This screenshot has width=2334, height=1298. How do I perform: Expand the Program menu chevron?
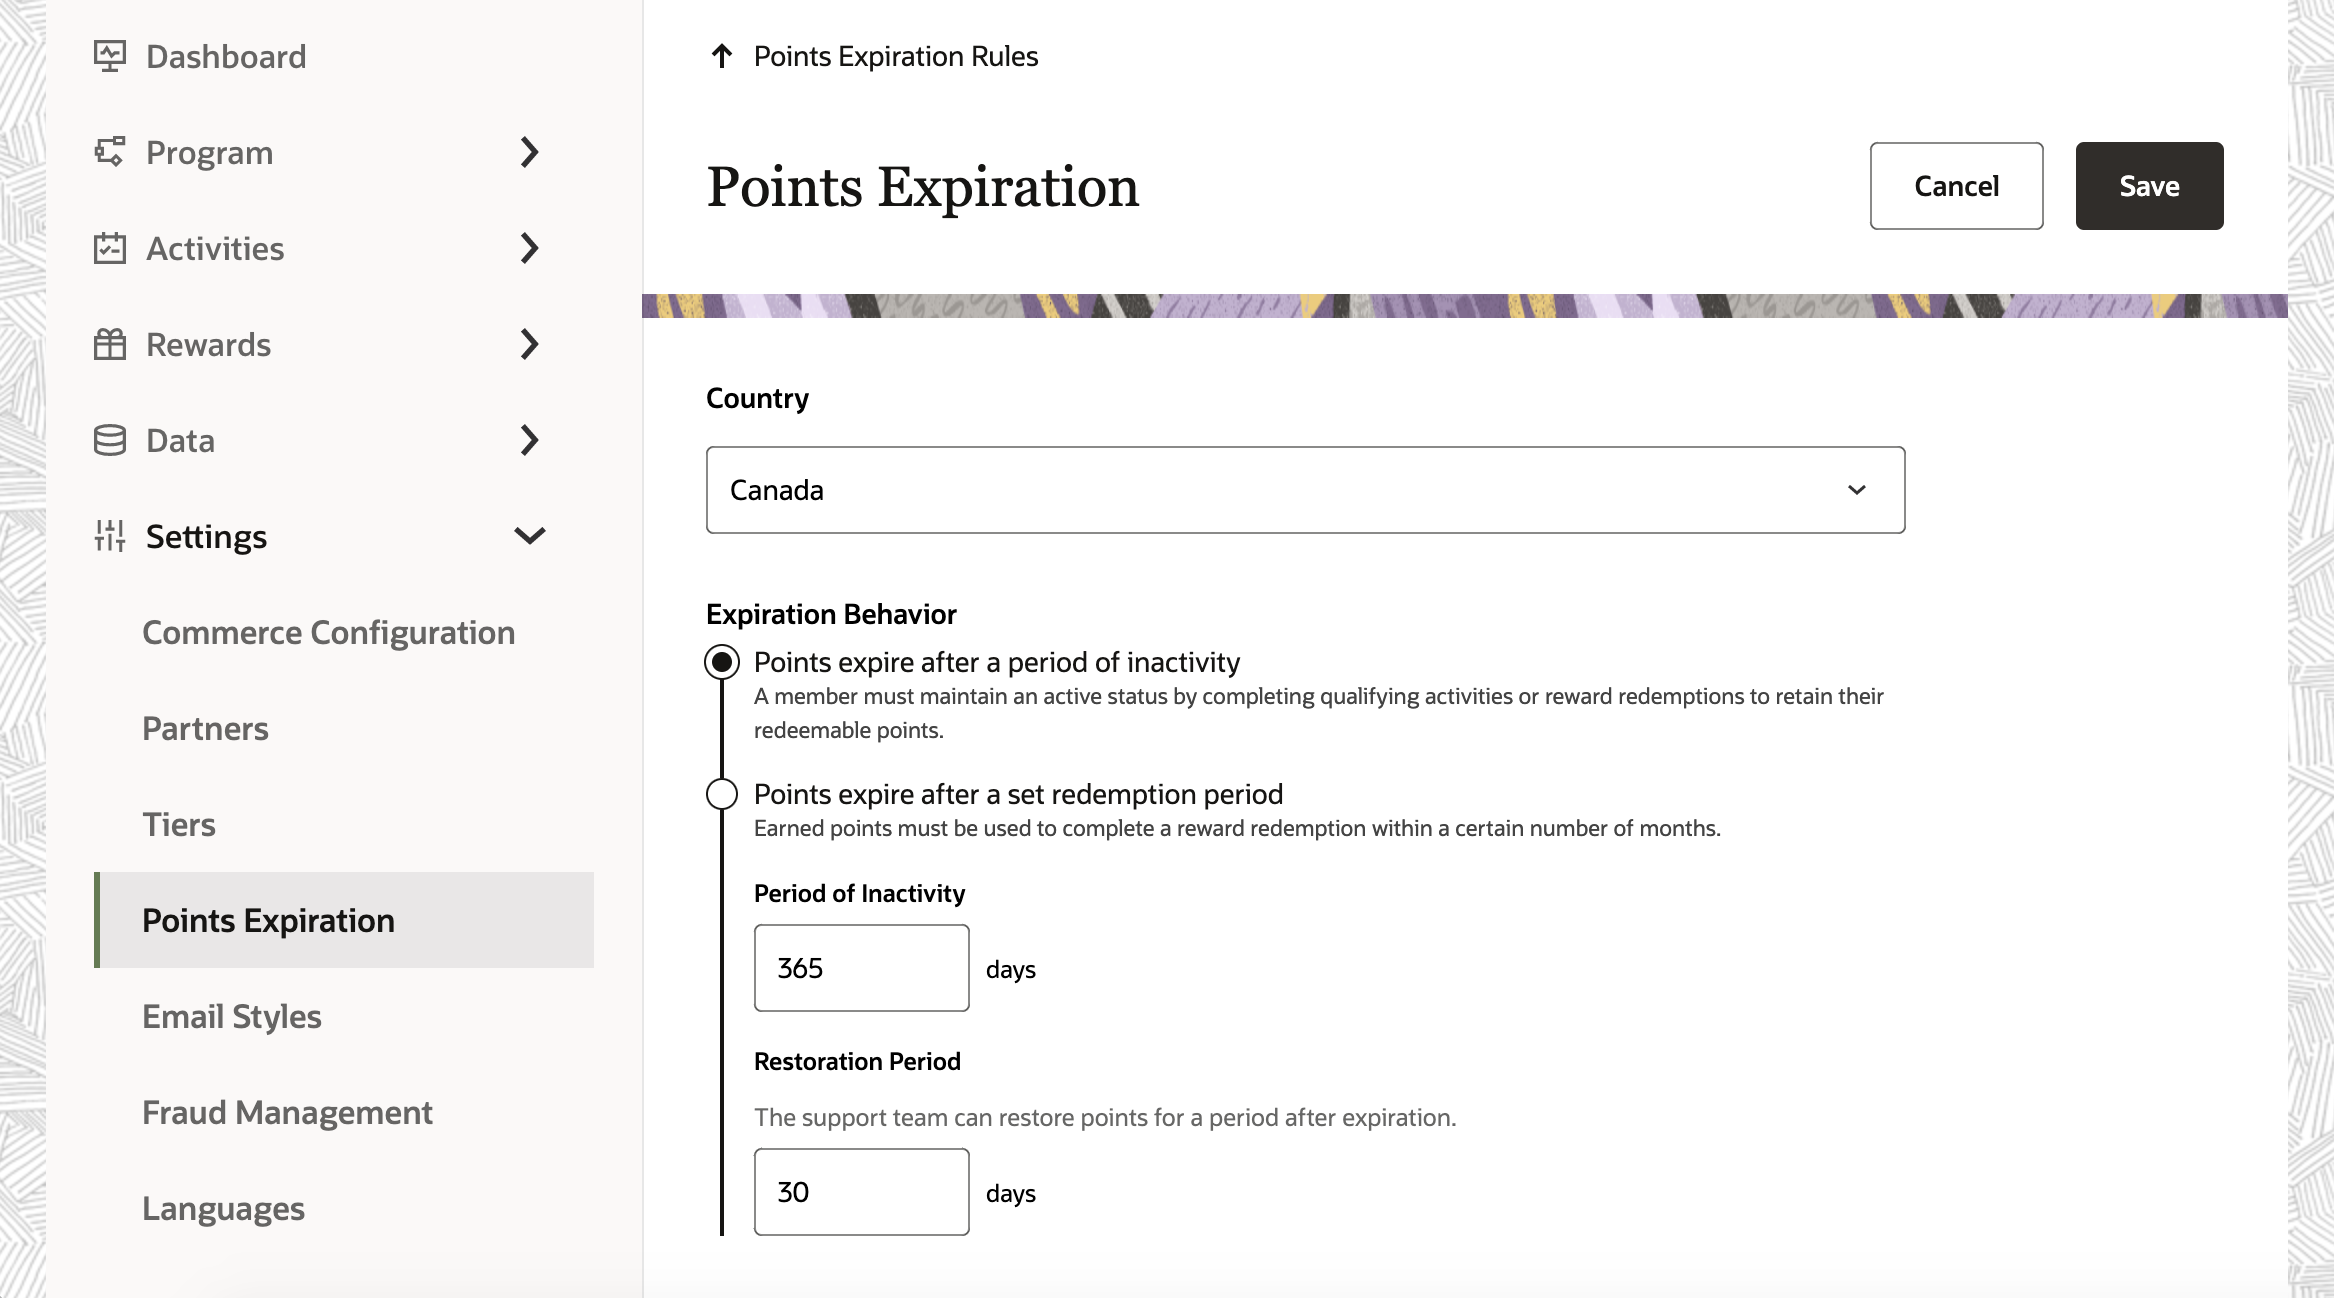tap(530, 152)
